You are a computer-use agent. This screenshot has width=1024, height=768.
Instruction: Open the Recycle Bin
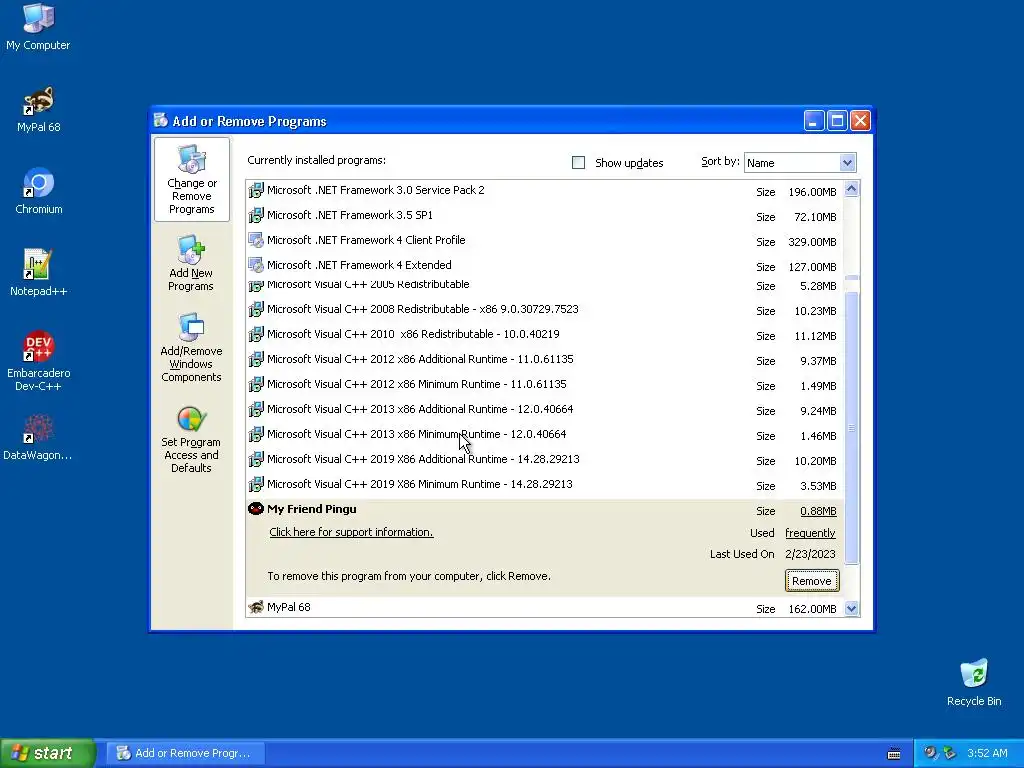(x=974, y=683)
